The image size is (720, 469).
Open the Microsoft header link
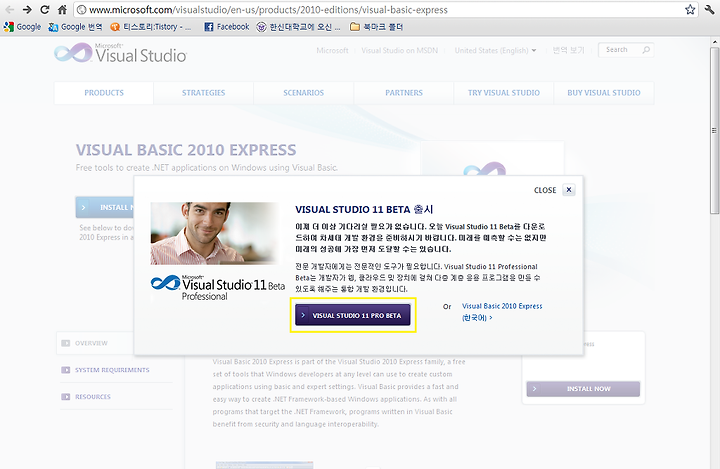(332, 51)
